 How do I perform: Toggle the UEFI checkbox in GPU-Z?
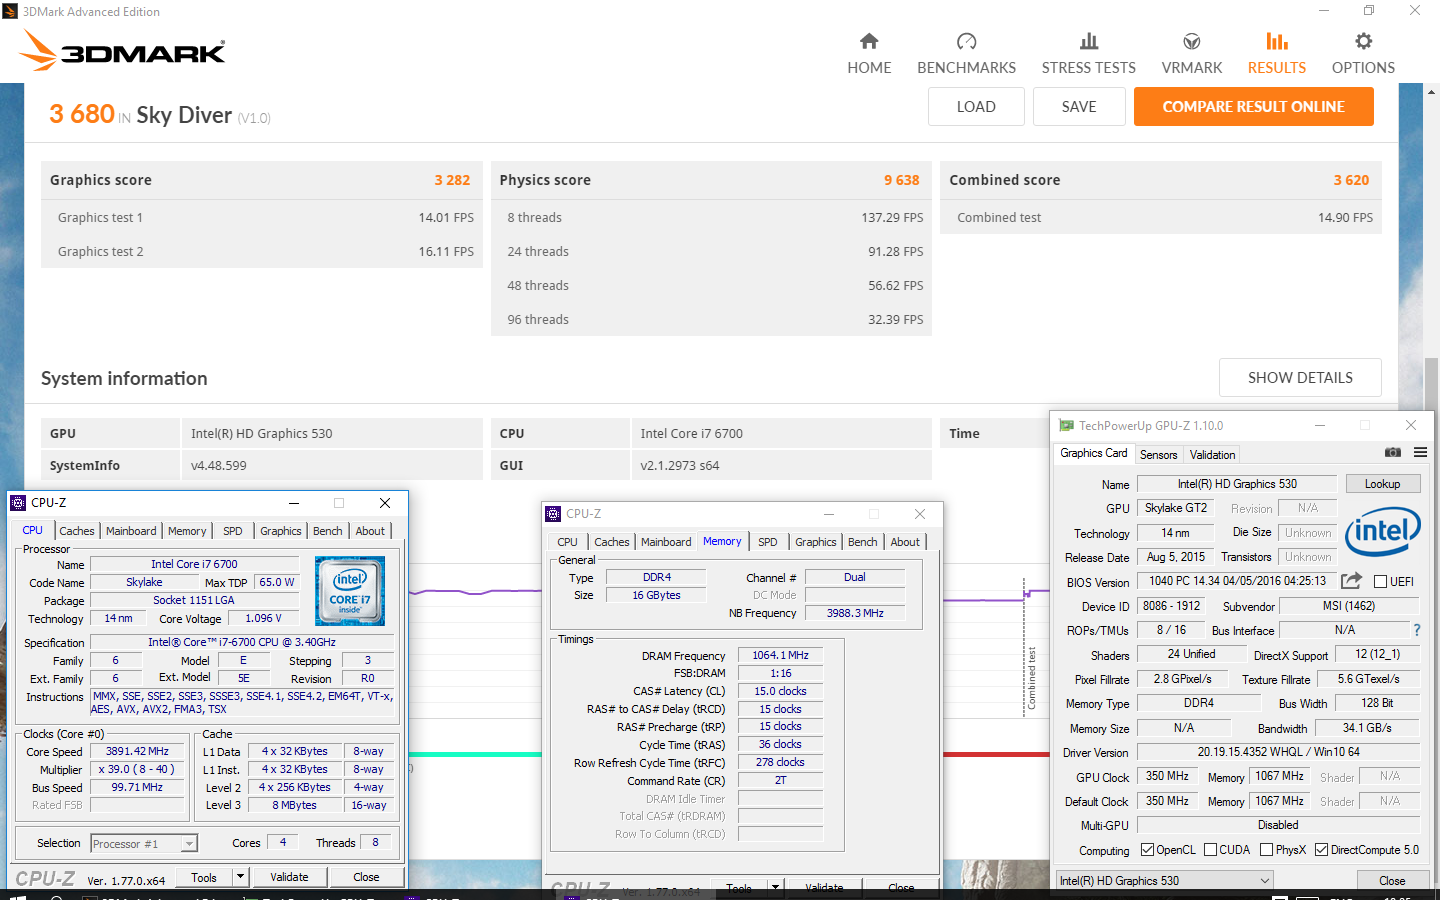coord(1380,582)
